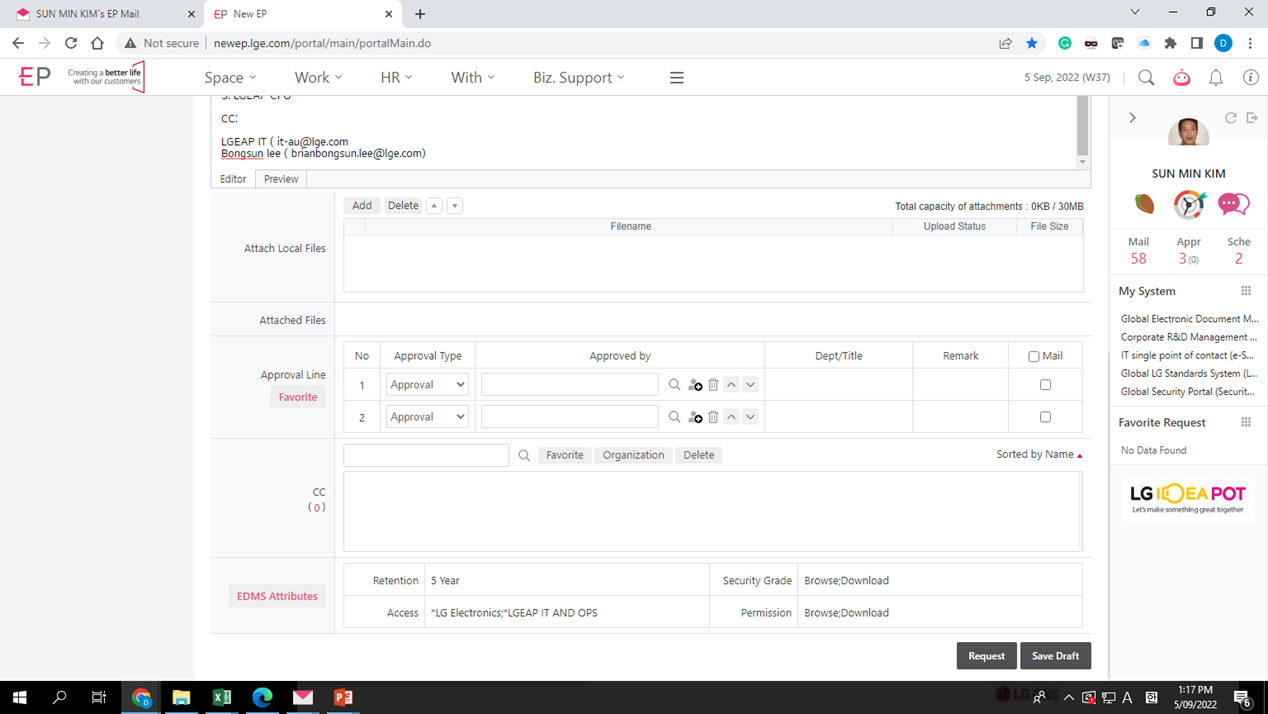Click the Request button
This screenshot has width=1268, height=714.
986,656
